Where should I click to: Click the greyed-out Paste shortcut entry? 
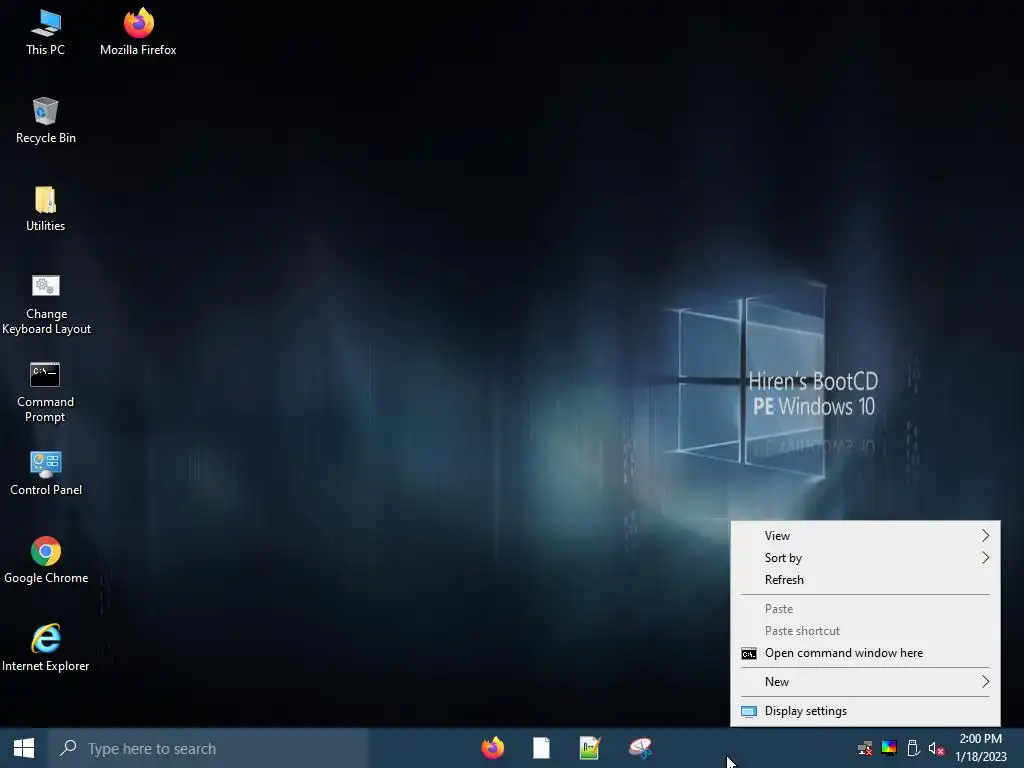pos(865,631)
